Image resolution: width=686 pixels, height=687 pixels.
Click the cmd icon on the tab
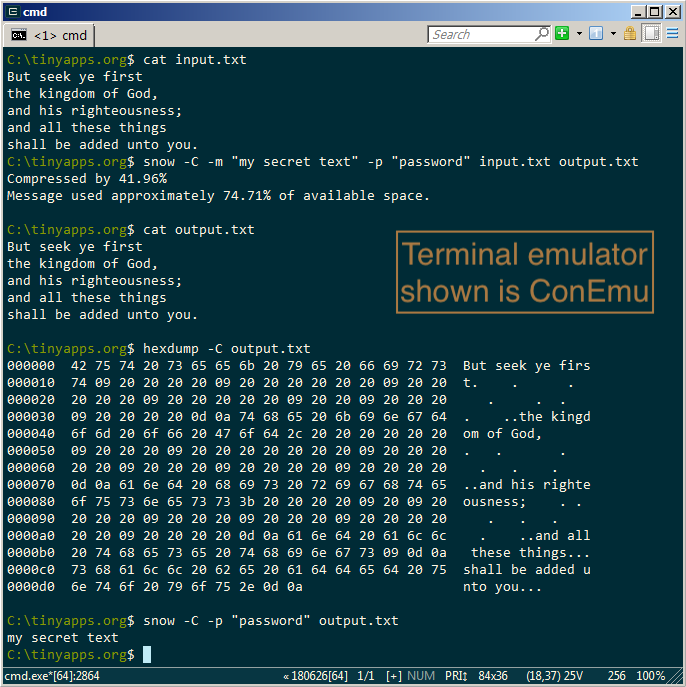18,35
